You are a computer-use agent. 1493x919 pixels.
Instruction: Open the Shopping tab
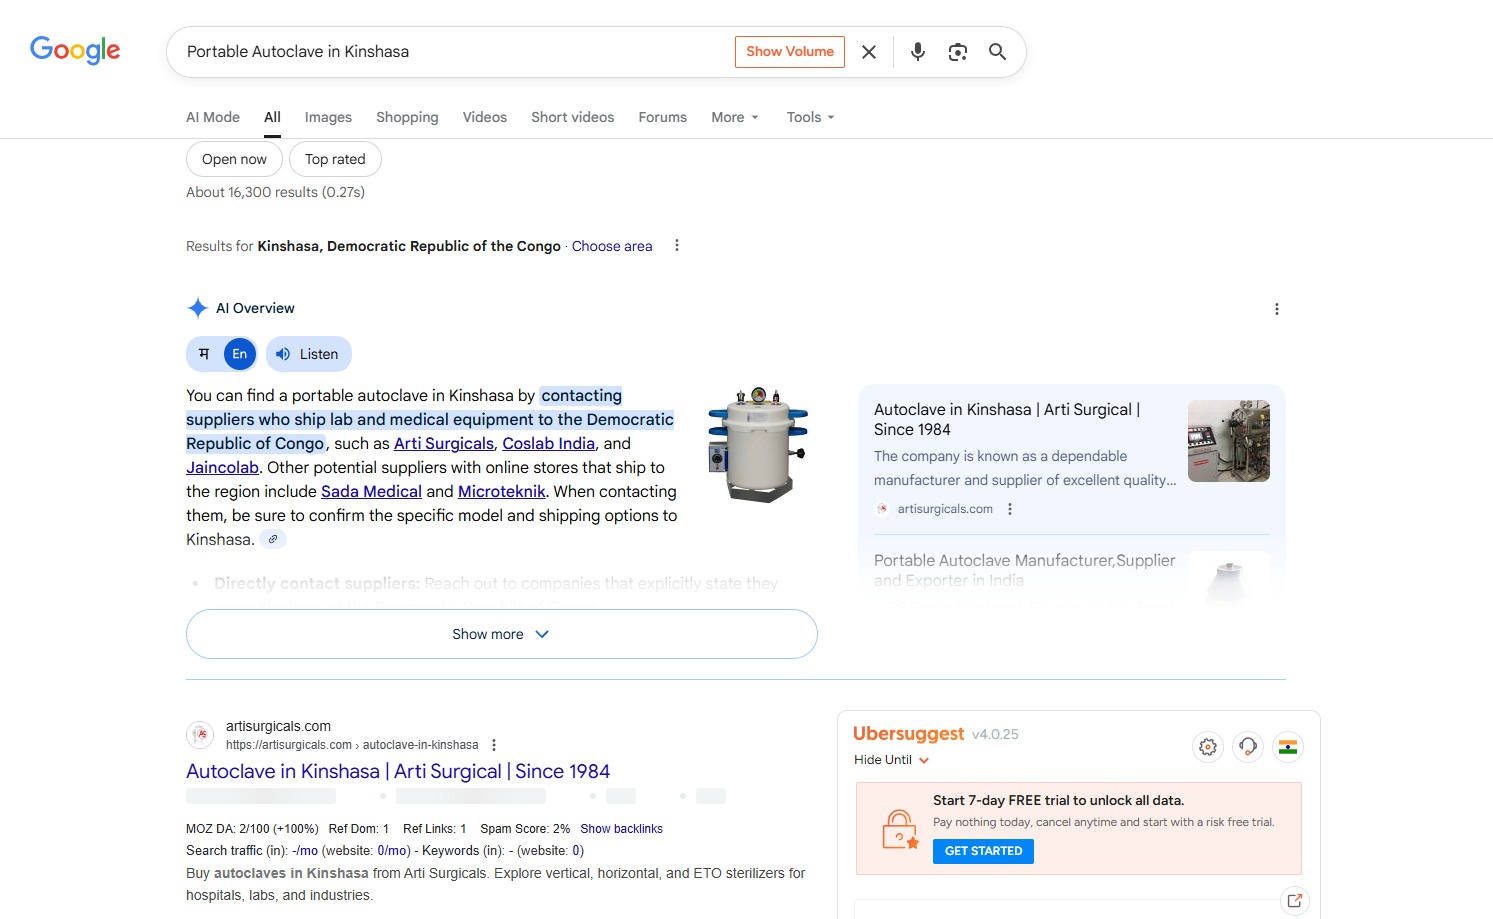tap(407, 117)
